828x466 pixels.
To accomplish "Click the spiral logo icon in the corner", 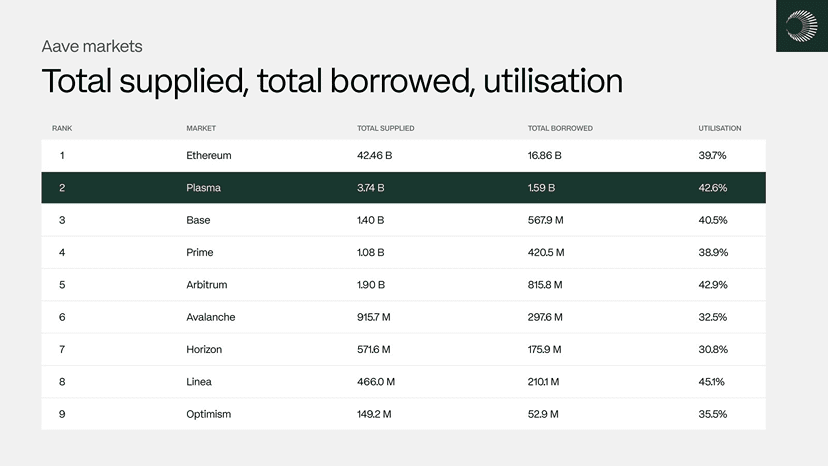I will pyautogui.click(x=802, y=26).
